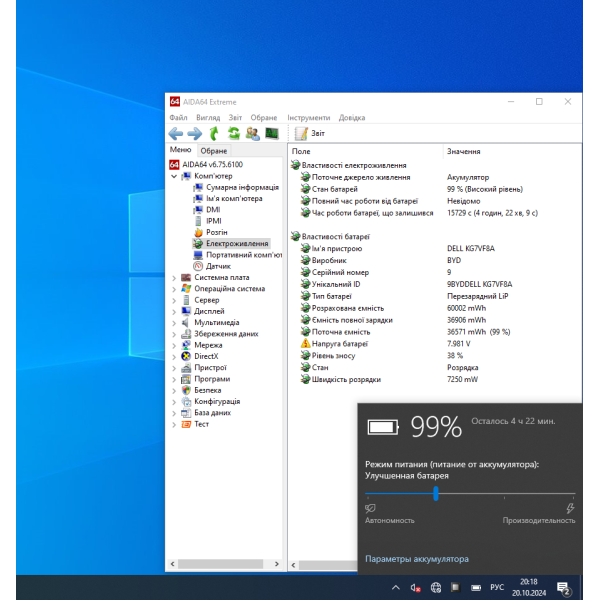This screenshot has width=600, height=600.
Task: Open the Файл menu
Action: (x=178, y=117)
